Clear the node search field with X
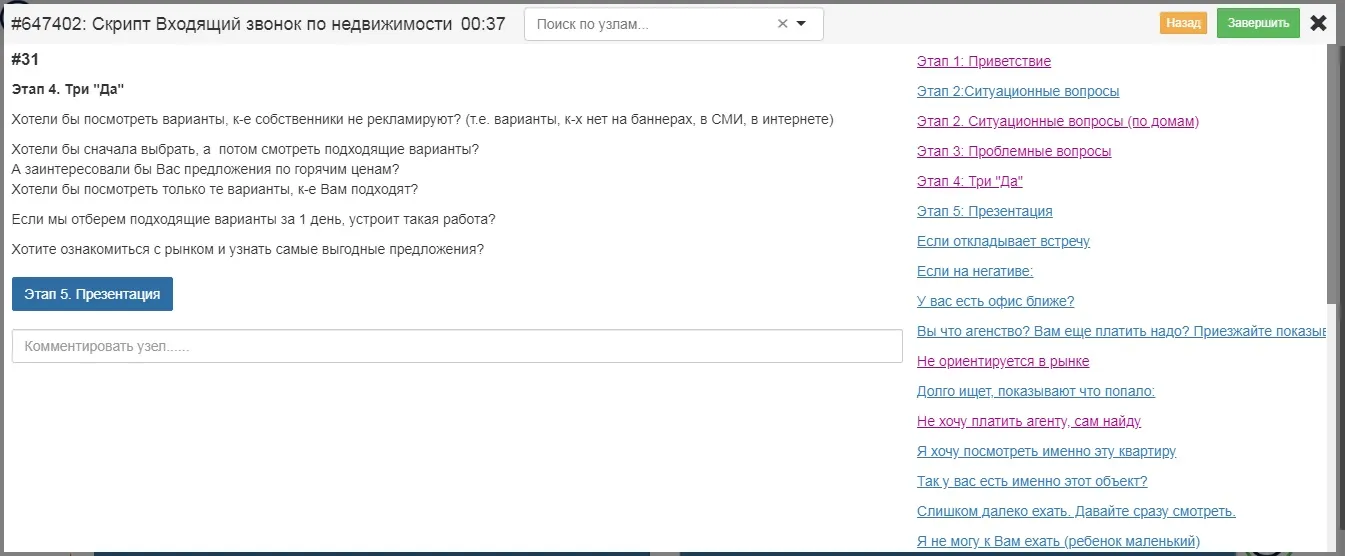 (782, 24)
